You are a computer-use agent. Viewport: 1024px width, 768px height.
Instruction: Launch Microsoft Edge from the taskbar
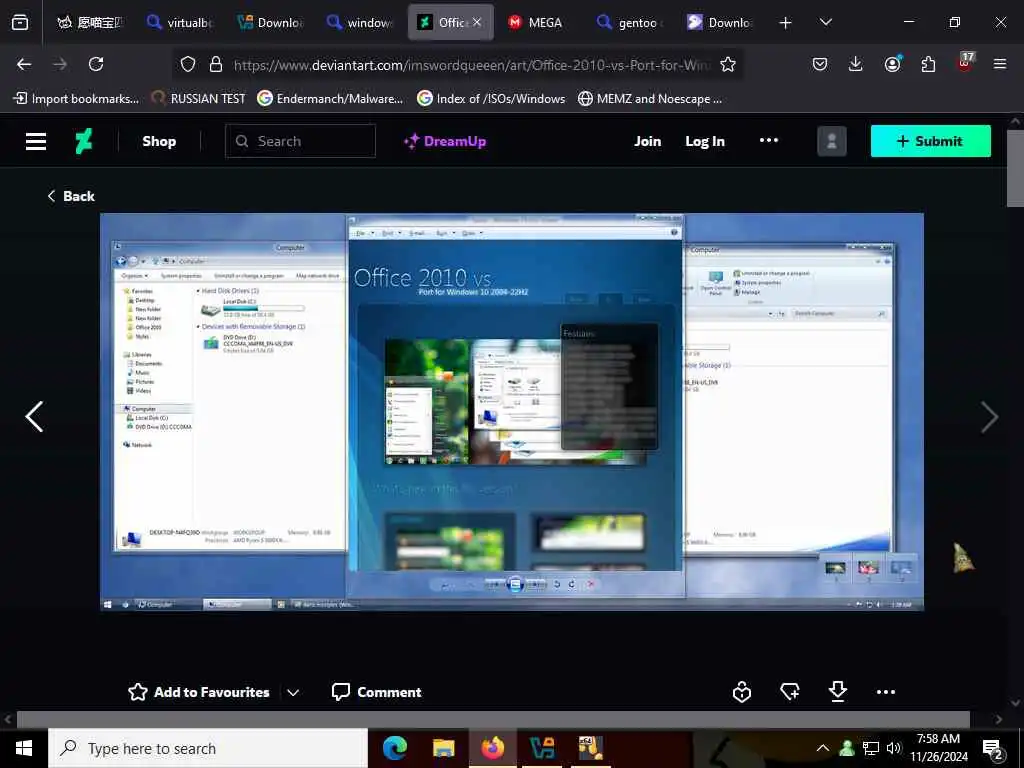(394, 748)
